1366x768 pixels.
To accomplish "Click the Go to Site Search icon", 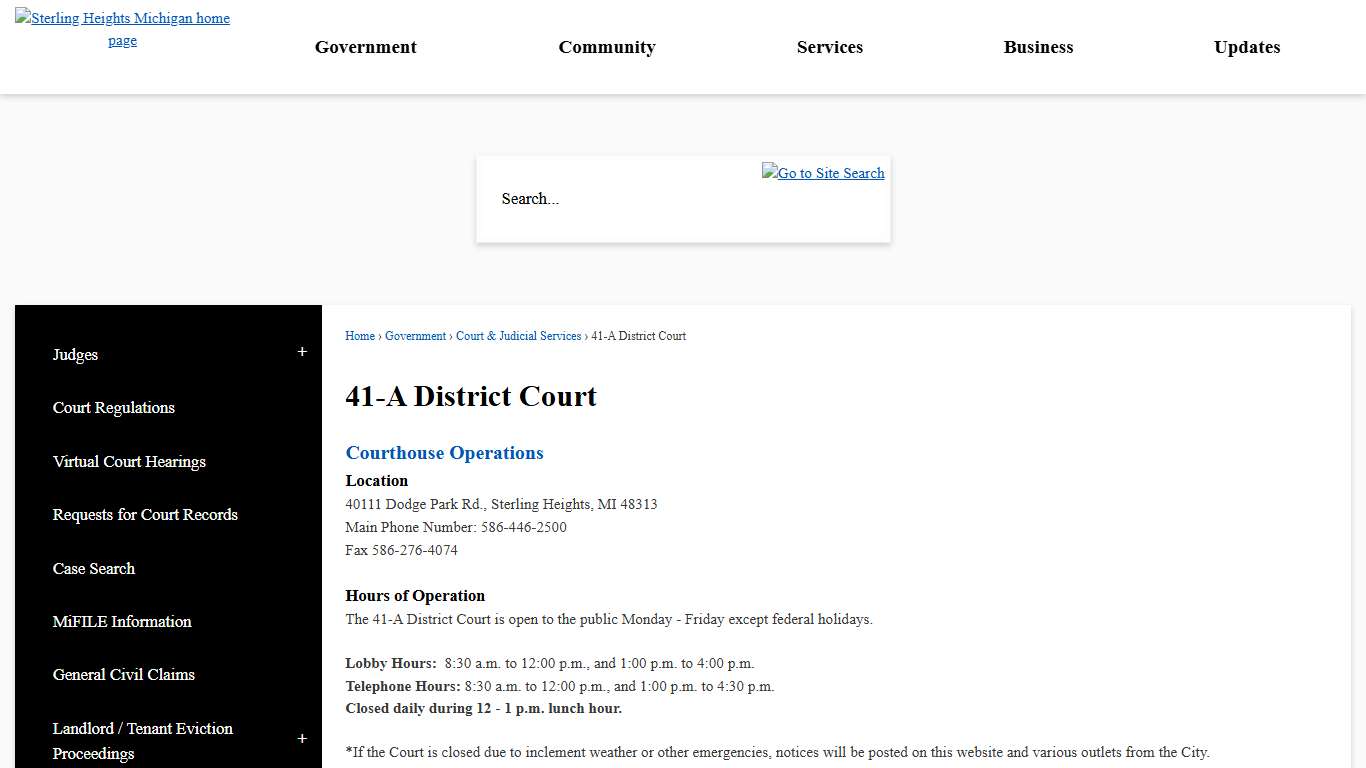I will tap(822, 172).
